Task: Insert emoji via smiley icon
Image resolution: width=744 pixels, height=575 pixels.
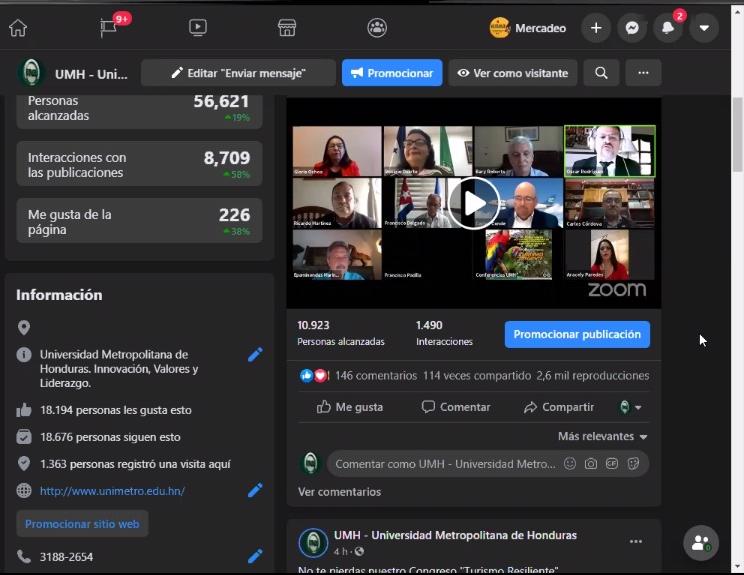Action: click(569, 464)
